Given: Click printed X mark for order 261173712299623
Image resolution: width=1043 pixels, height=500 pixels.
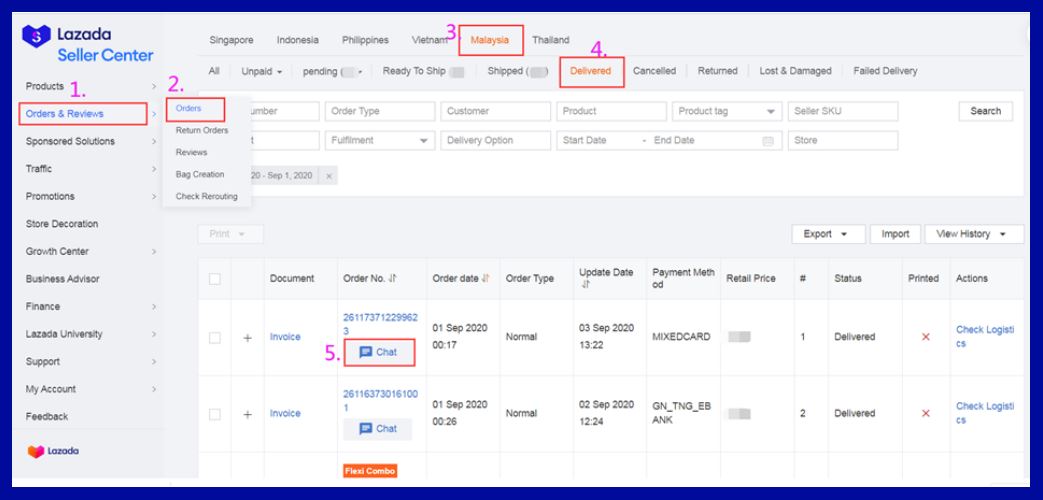Looking at the screenshot, I should click(x=925, y=337).
